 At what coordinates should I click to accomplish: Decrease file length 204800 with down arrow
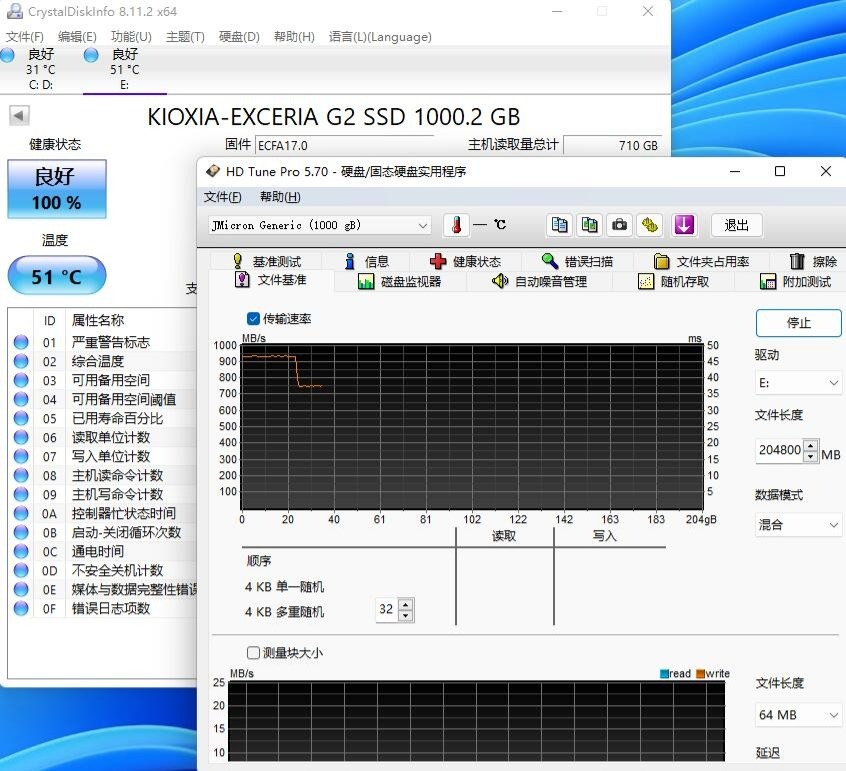[x=810, y=456]
